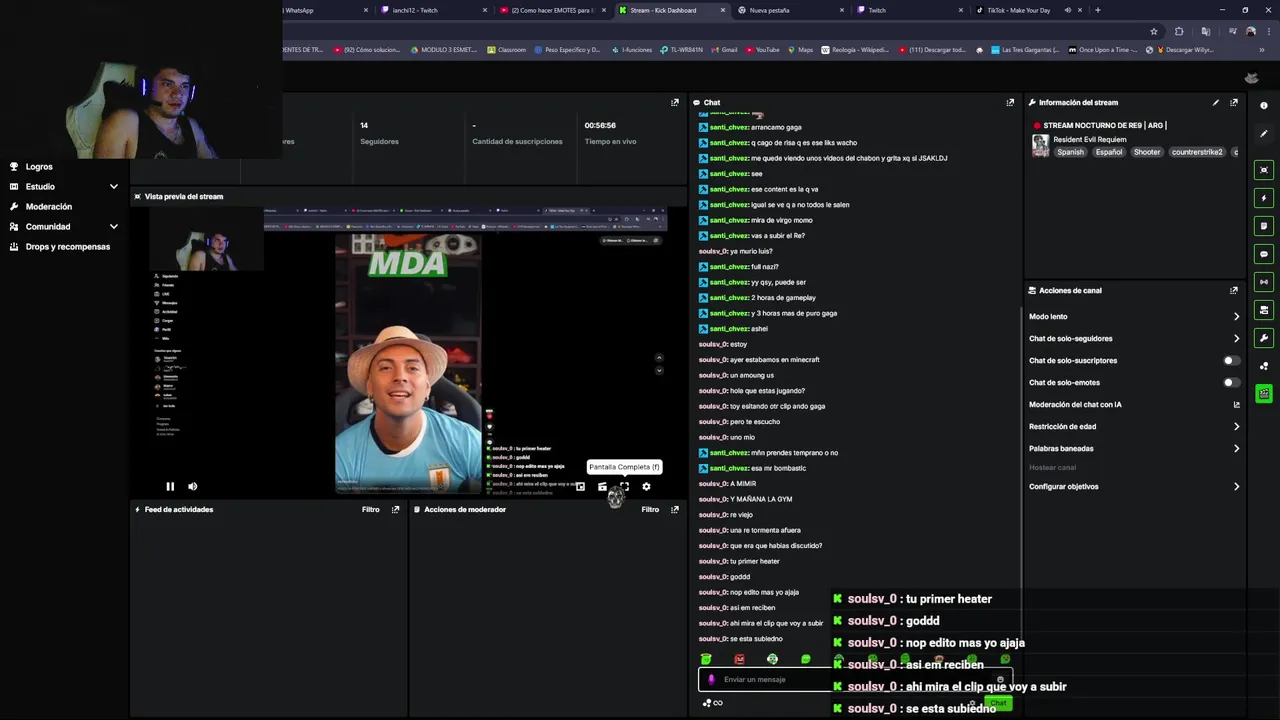Toggle Chat de solo-suscriptores switch
This screenshot has height=720, width=1280.
1232,360
